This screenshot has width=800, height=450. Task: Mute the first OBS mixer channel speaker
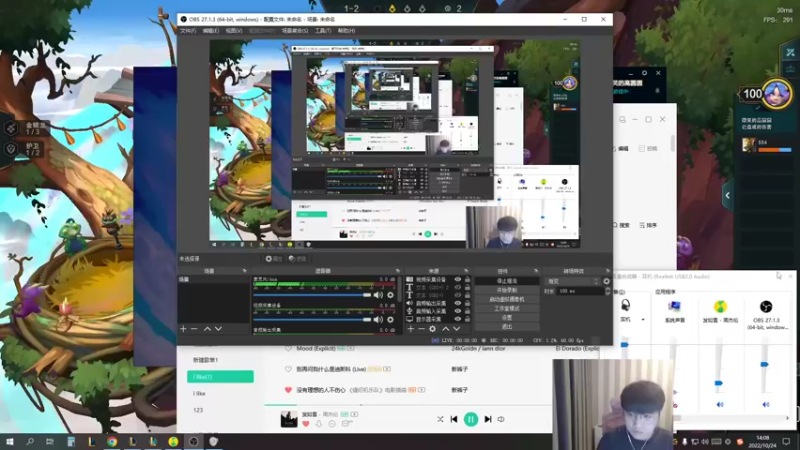click(x=378, y=295)
